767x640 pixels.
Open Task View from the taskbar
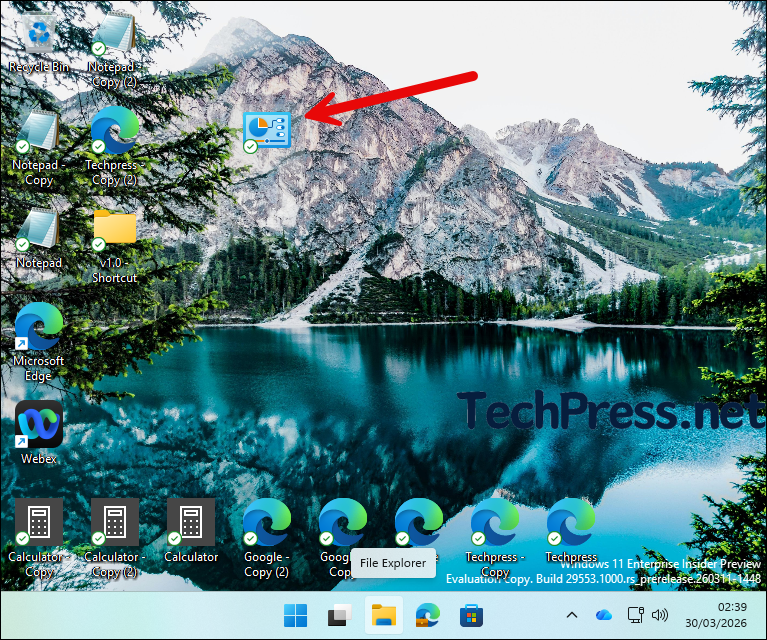(340, 616)
